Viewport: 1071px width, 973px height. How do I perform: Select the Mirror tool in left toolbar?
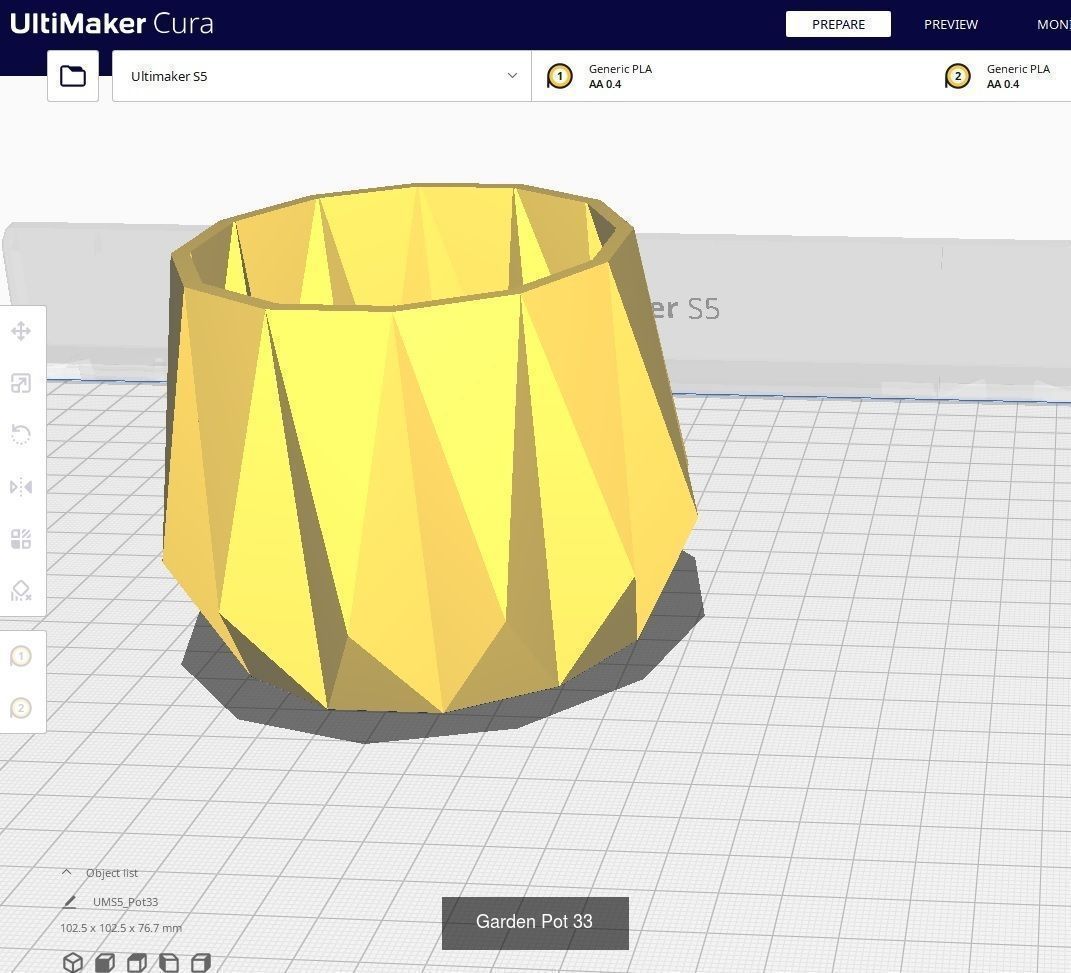click(20, 487)
